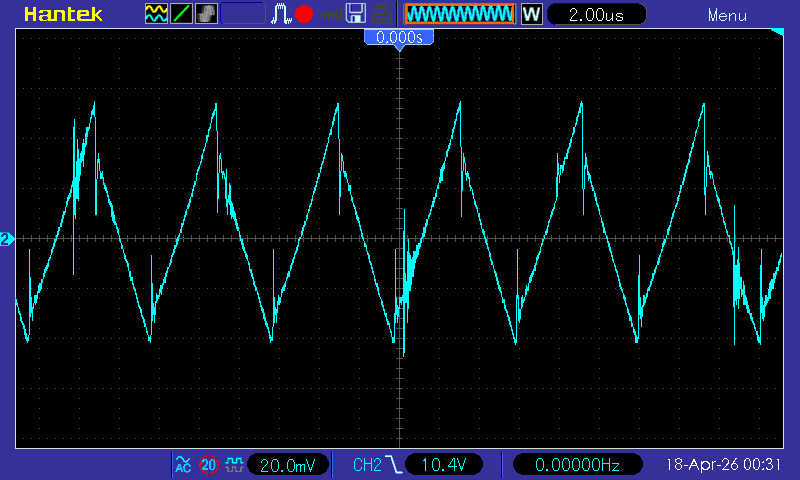
Task: Open the Menu at top right
Action: pos(727,15)
